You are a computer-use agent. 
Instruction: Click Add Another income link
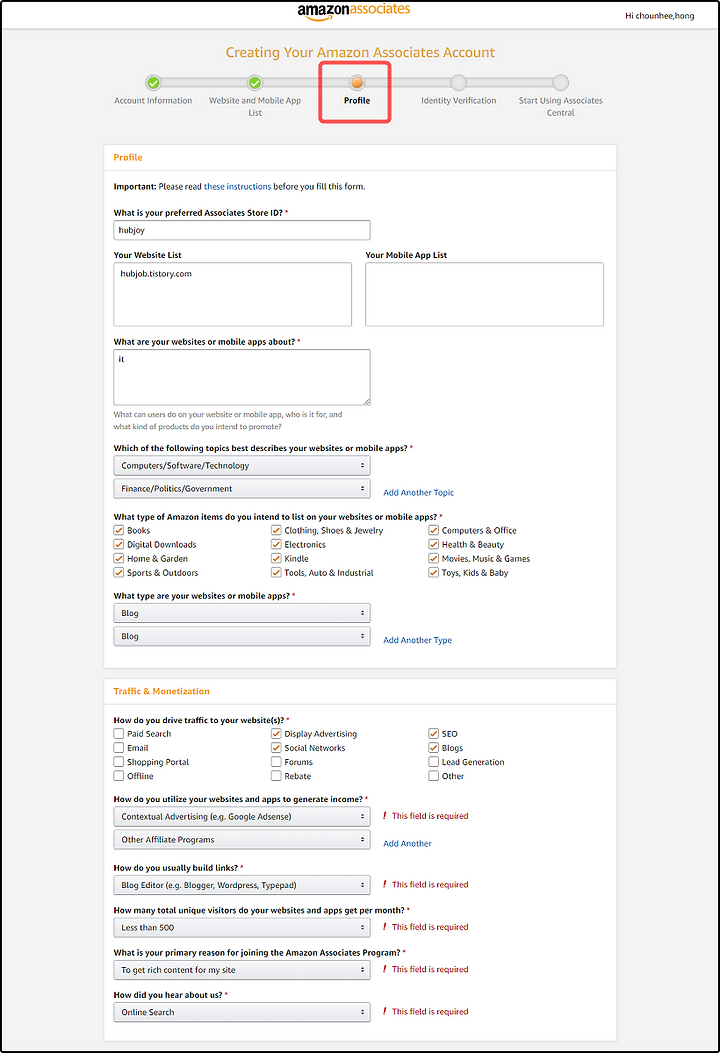pos(407,843)
